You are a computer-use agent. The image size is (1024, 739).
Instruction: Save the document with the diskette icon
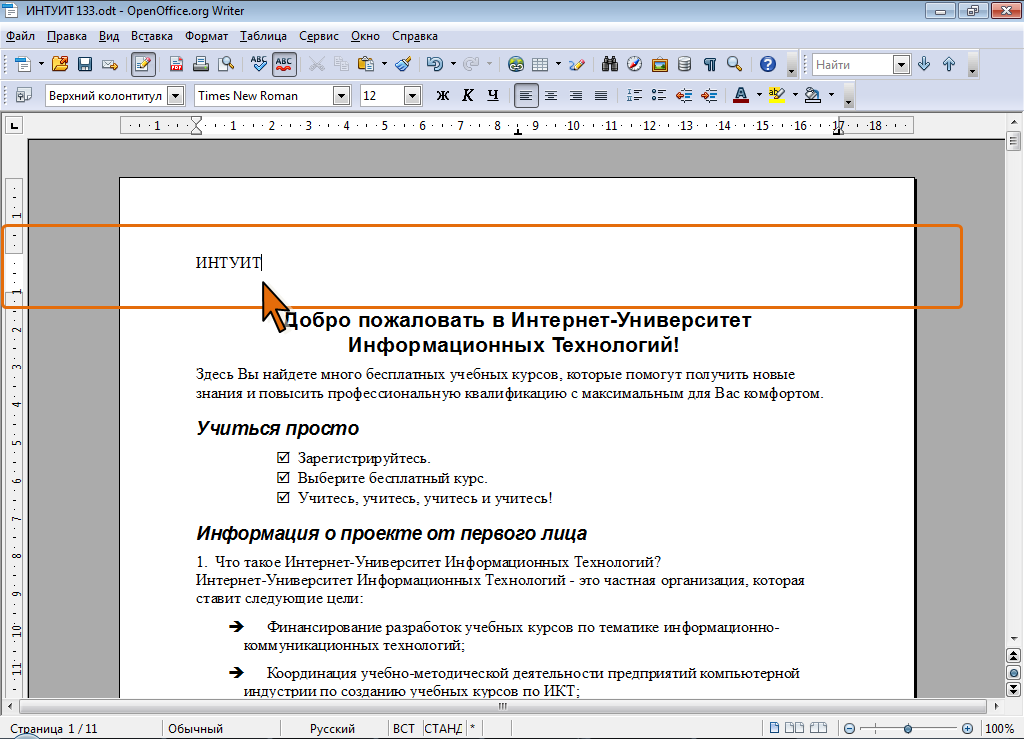pos(85,64)
